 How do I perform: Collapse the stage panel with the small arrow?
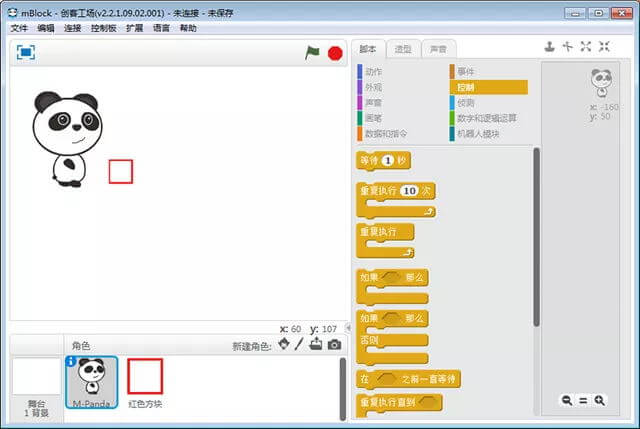(x=348, y=328)
